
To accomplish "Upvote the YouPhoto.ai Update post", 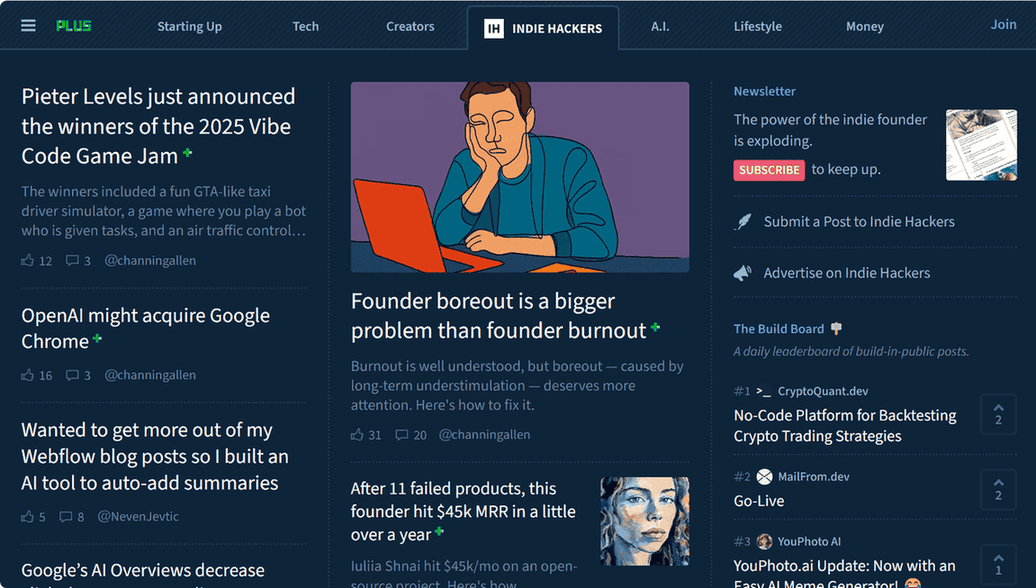I will [998, 565].
